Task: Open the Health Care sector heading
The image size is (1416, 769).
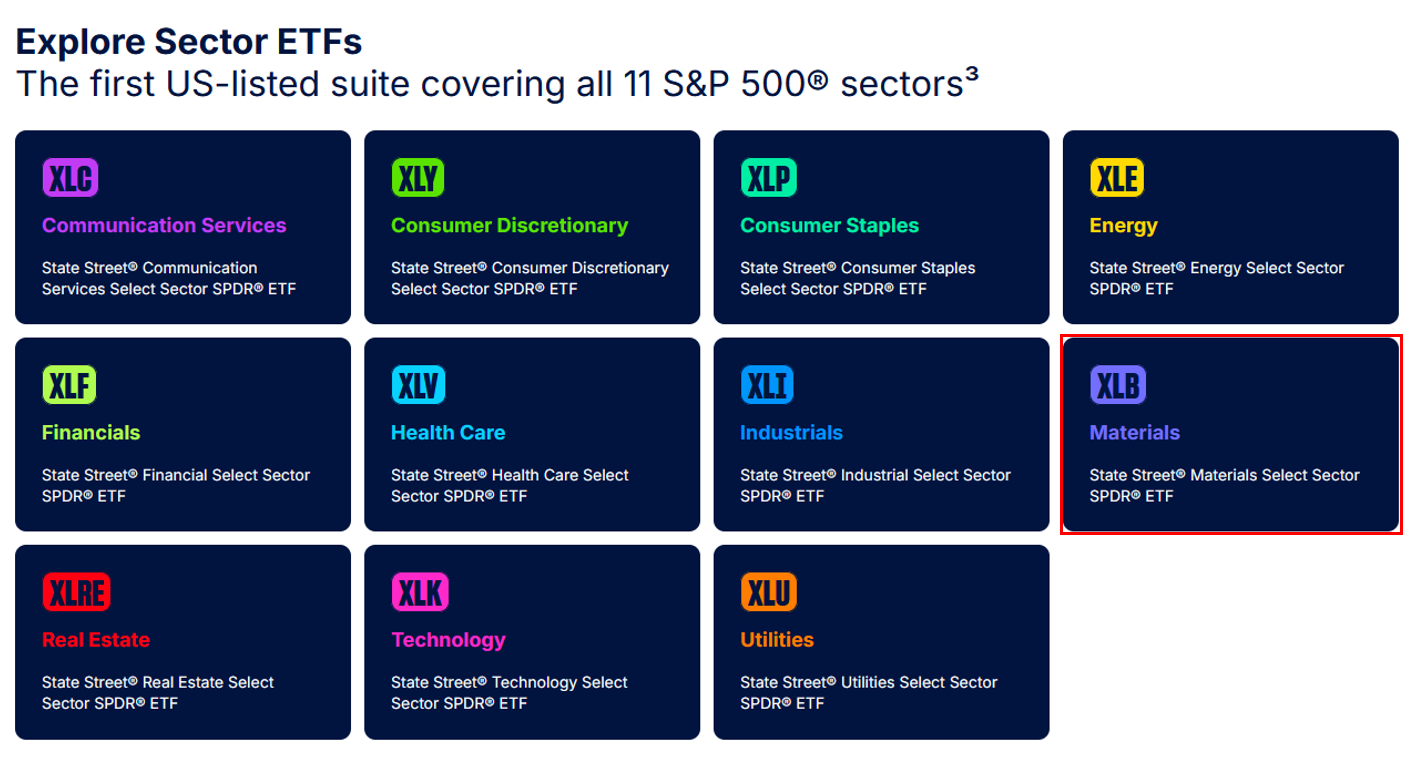Action: click(448, 432)
